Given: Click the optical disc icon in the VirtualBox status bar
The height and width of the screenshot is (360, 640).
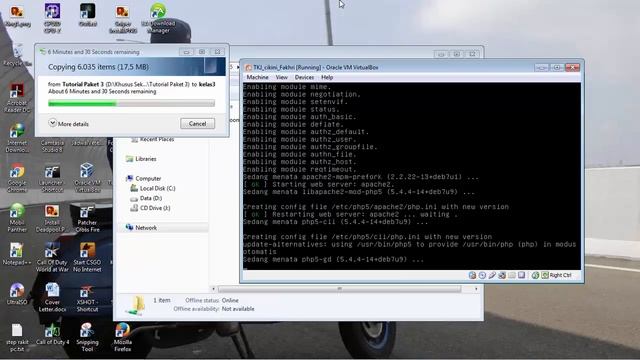Looking at the screenshot, I should click(x=482, y=276).
